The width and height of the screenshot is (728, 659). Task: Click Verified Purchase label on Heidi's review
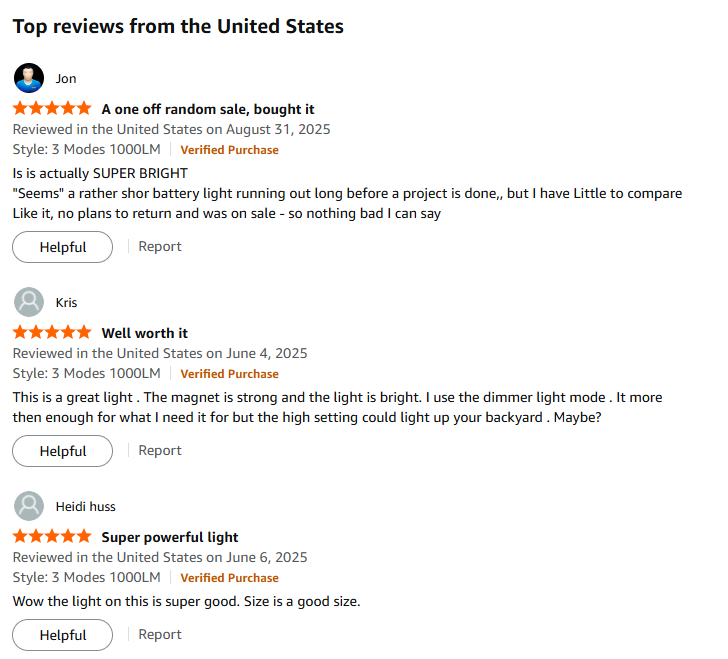[x=229, y=578]
